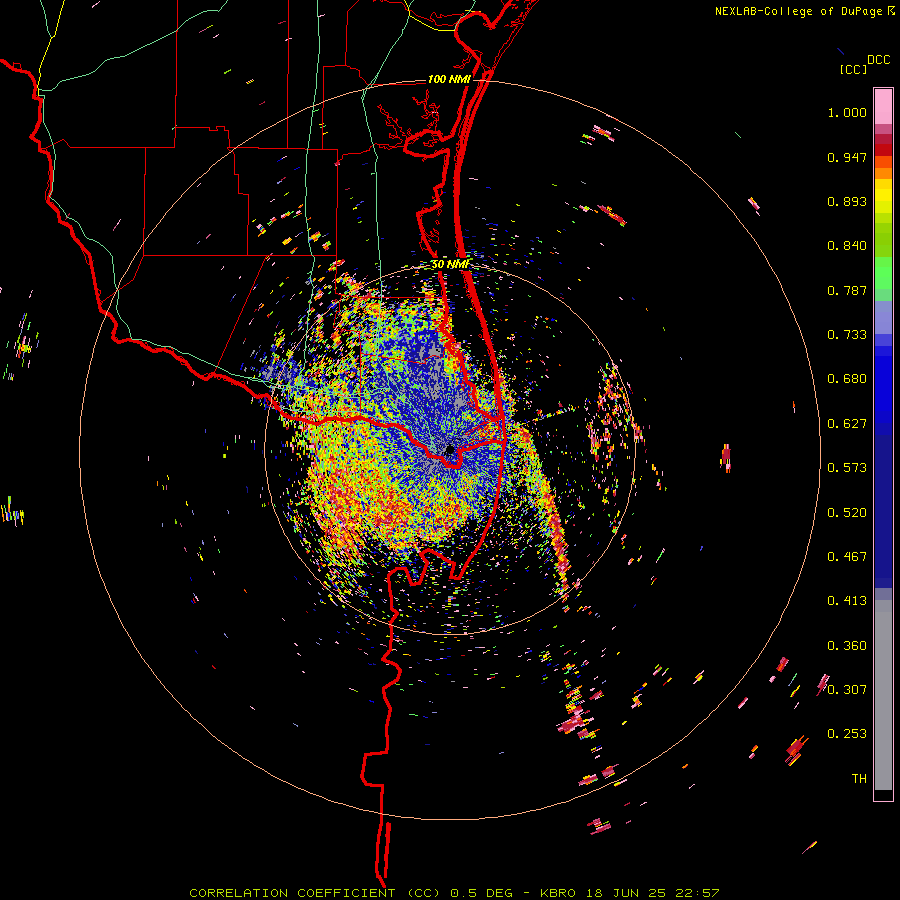Click the black KBRO radar site dot
Viewport: 900px width, 900px height.
(x=450, y=449)
